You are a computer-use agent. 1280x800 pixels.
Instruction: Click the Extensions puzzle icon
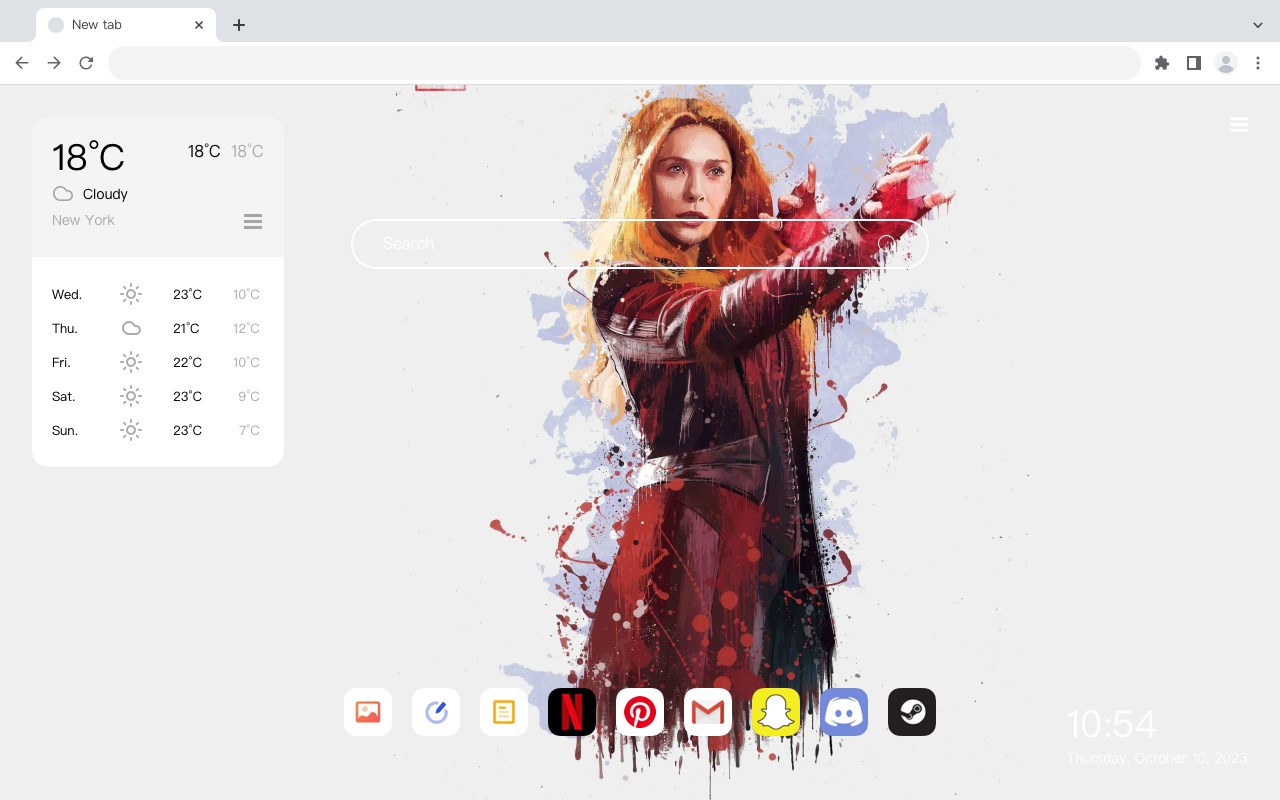click(1162, 63)
